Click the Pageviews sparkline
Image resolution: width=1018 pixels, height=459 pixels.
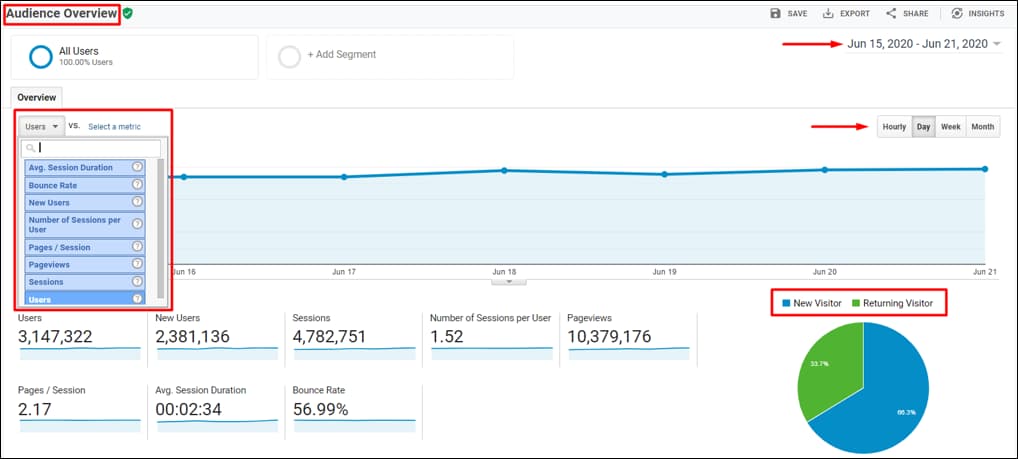click(x=629, y=353)
